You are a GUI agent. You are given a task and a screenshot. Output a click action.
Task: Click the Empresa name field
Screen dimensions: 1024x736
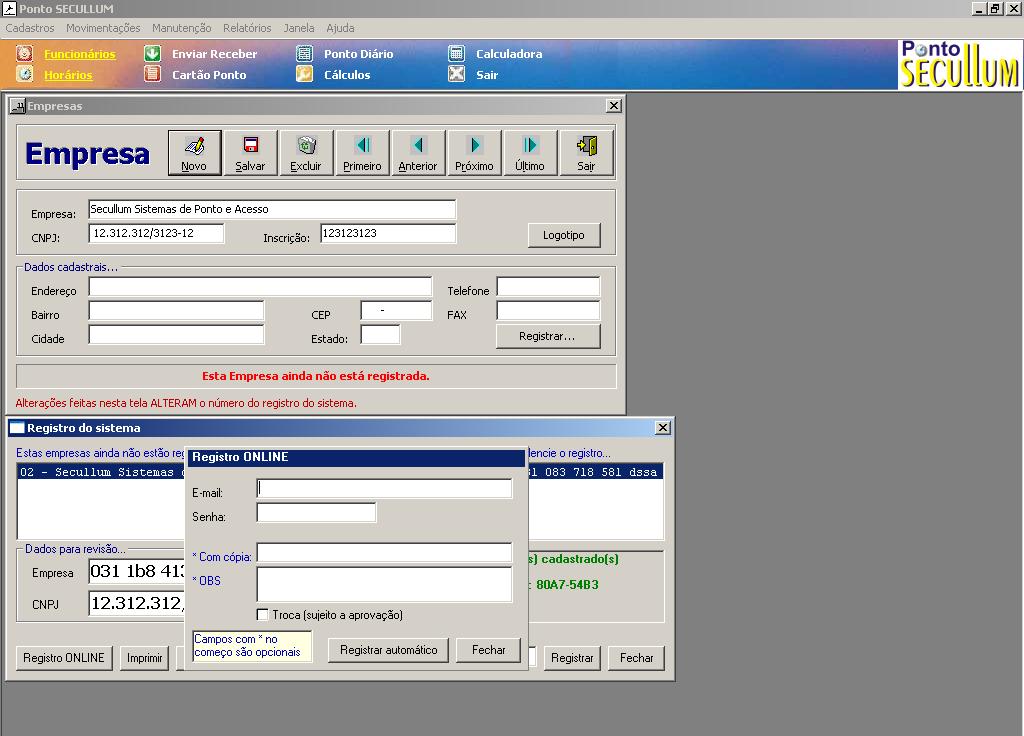point(272,209)
